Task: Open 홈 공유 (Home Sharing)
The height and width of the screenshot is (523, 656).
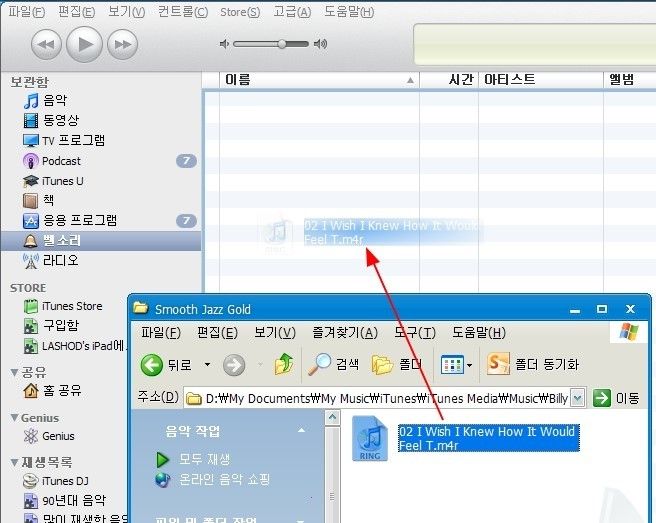Action: (62, 391)
